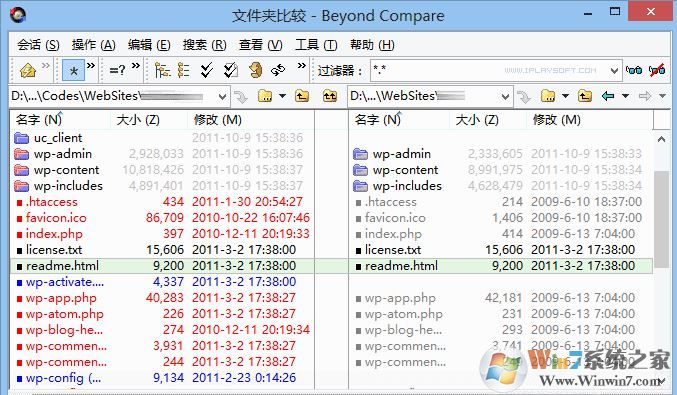Select wp-atom.php in left pane
This screenshot has width=677, height=395.
pos(65,313)
